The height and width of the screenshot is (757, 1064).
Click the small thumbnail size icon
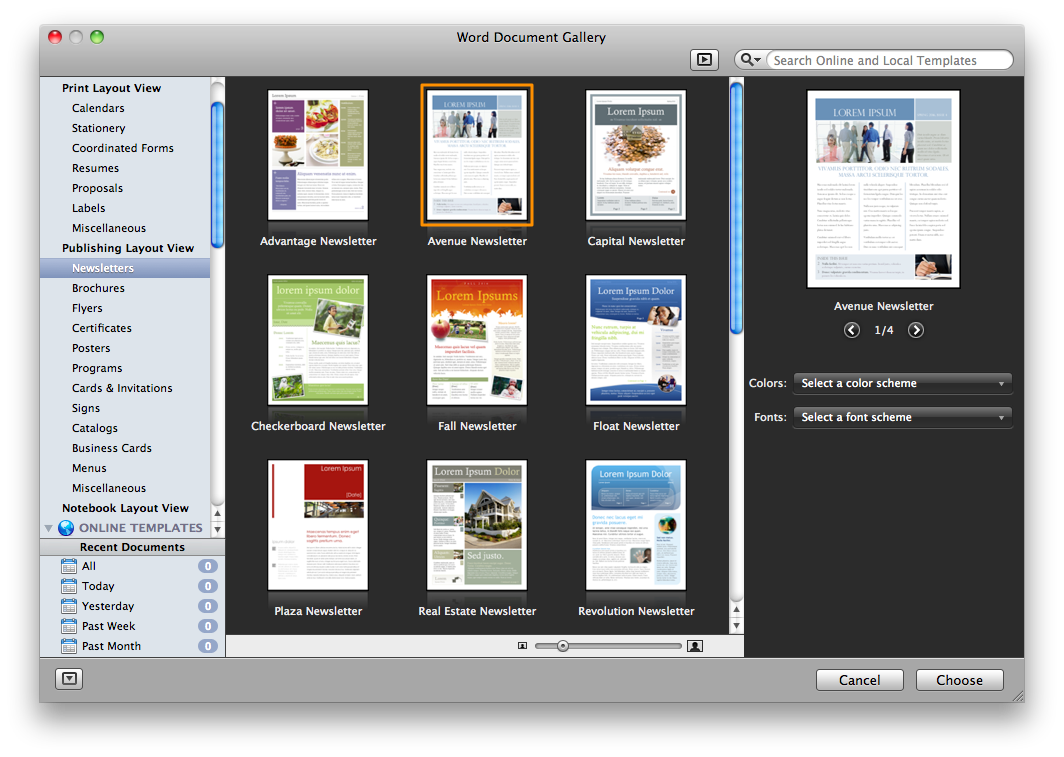click(522, 646)
